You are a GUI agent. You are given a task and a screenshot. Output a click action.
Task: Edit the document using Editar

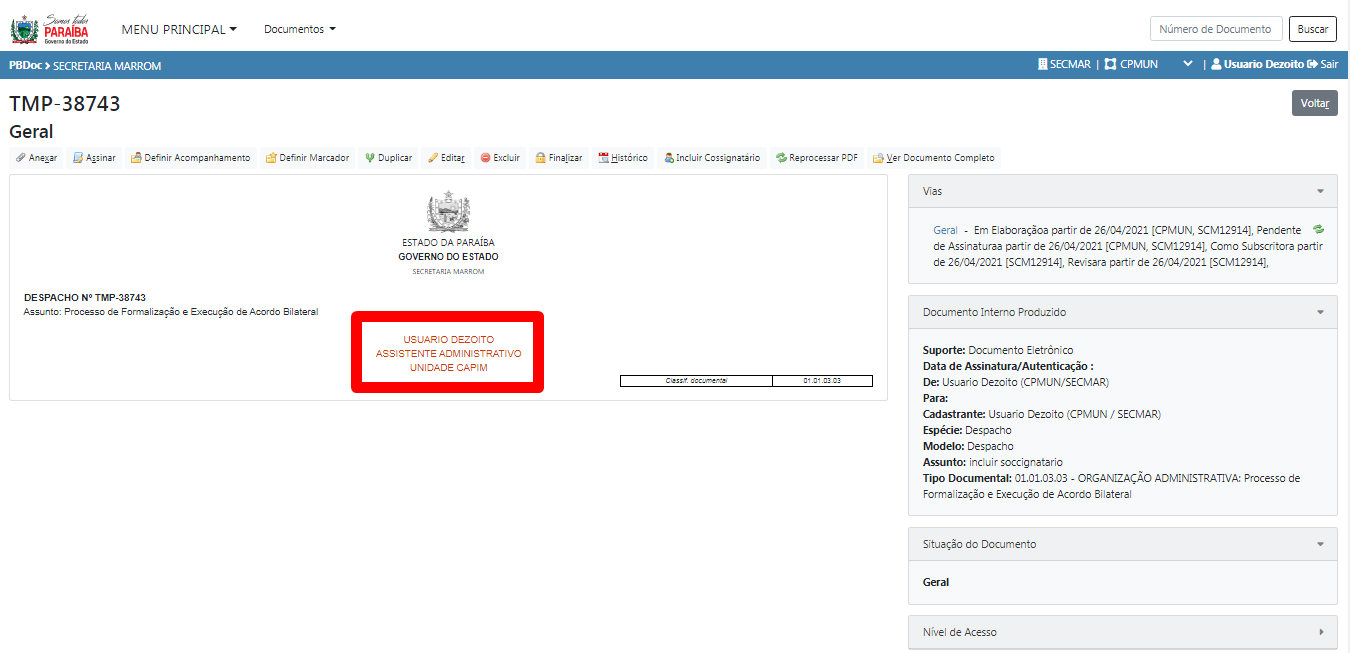coord(446,158)
